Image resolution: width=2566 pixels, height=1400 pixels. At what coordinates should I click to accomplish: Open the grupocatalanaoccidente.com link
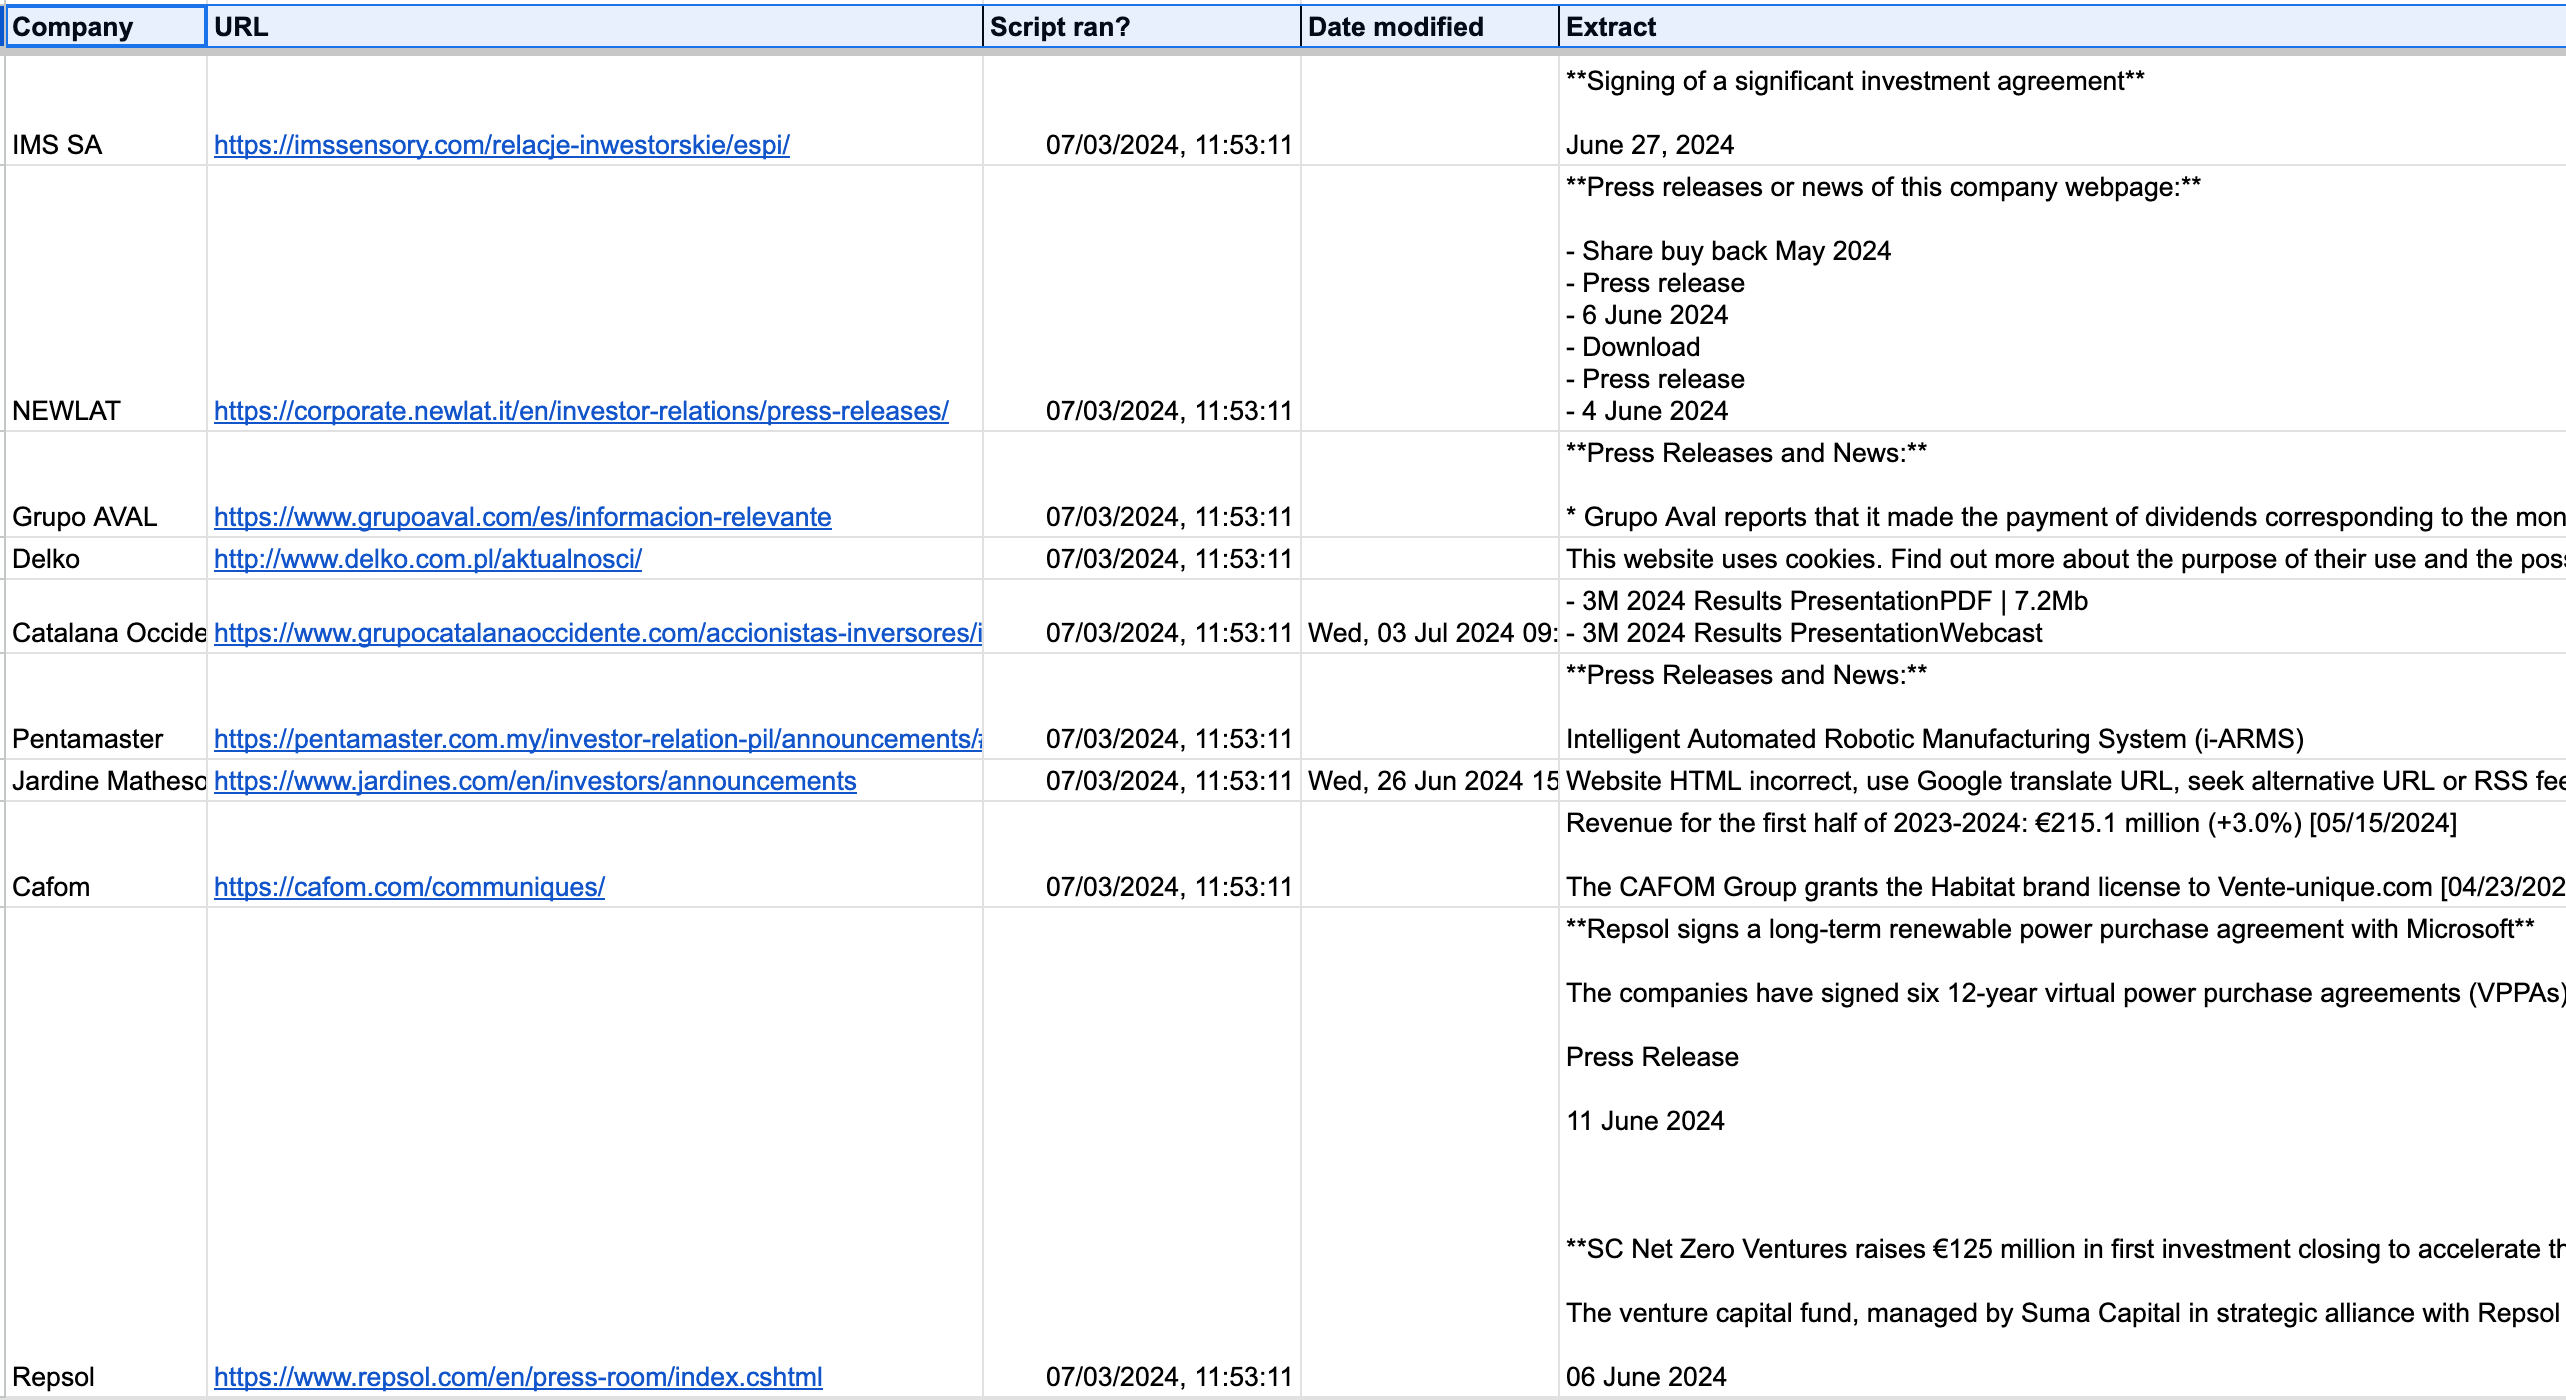point(598,633)
